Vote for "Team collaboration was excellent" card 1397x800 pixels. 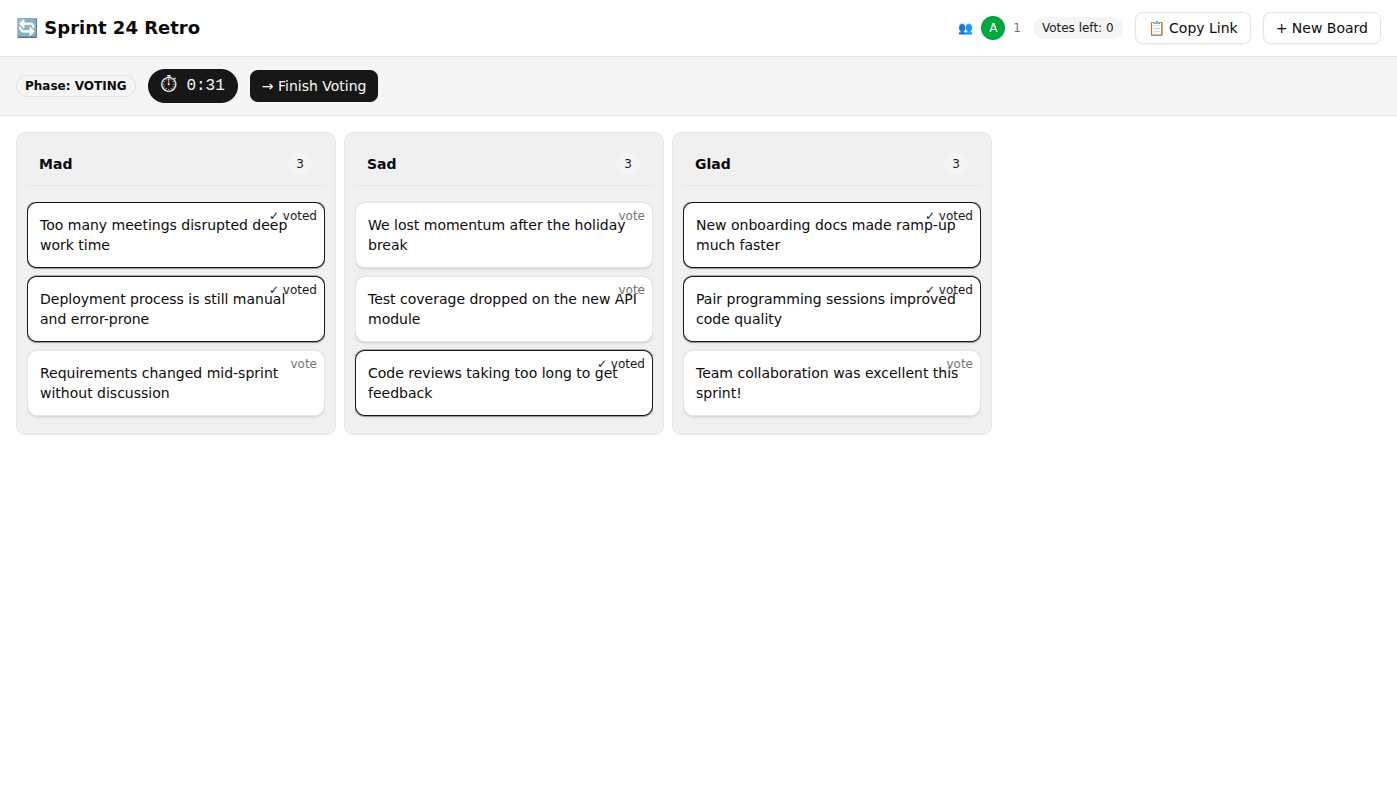click(x=959, y=363)
